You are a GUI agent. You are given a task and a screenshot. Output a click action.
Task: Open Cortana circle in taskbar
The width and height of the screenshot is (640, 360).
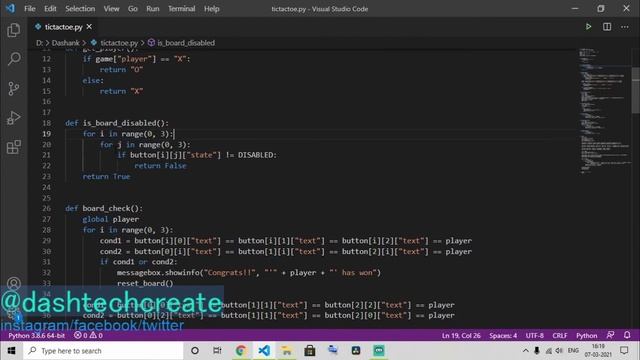[x=195, y=351]
